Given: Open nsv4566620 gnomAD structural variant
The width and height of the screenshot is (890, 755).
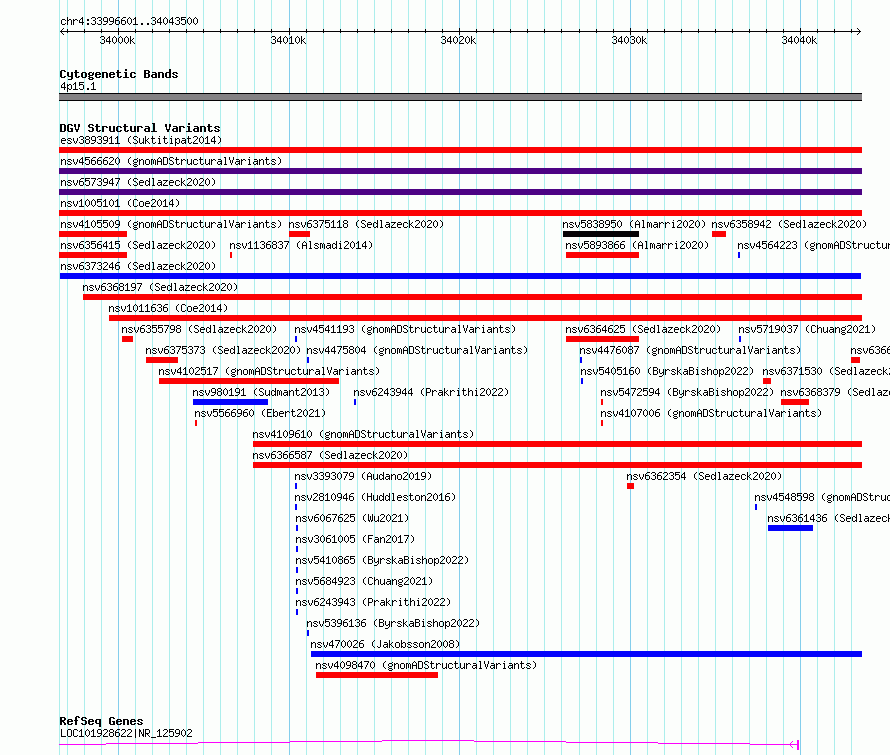Looking at the screenshot, I should (x=171, y=161).
